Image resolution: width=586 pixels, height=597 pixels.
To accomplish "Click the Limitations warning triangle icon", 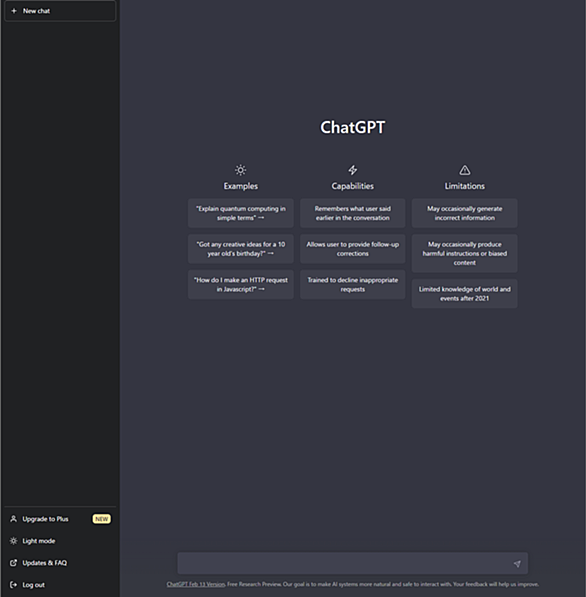I will [x=465, y=170].
